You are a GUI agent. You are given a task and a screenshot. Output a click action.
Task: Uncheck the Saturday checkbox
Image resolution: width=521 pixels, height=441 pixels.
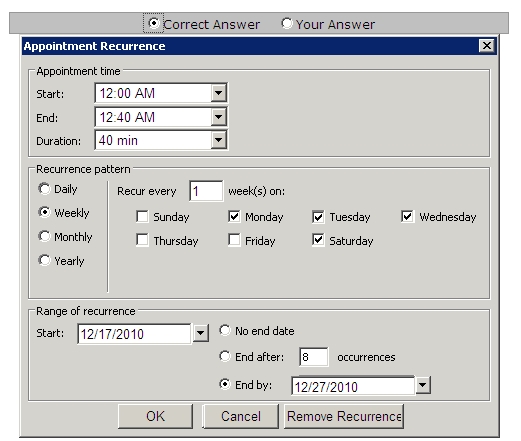318,240
